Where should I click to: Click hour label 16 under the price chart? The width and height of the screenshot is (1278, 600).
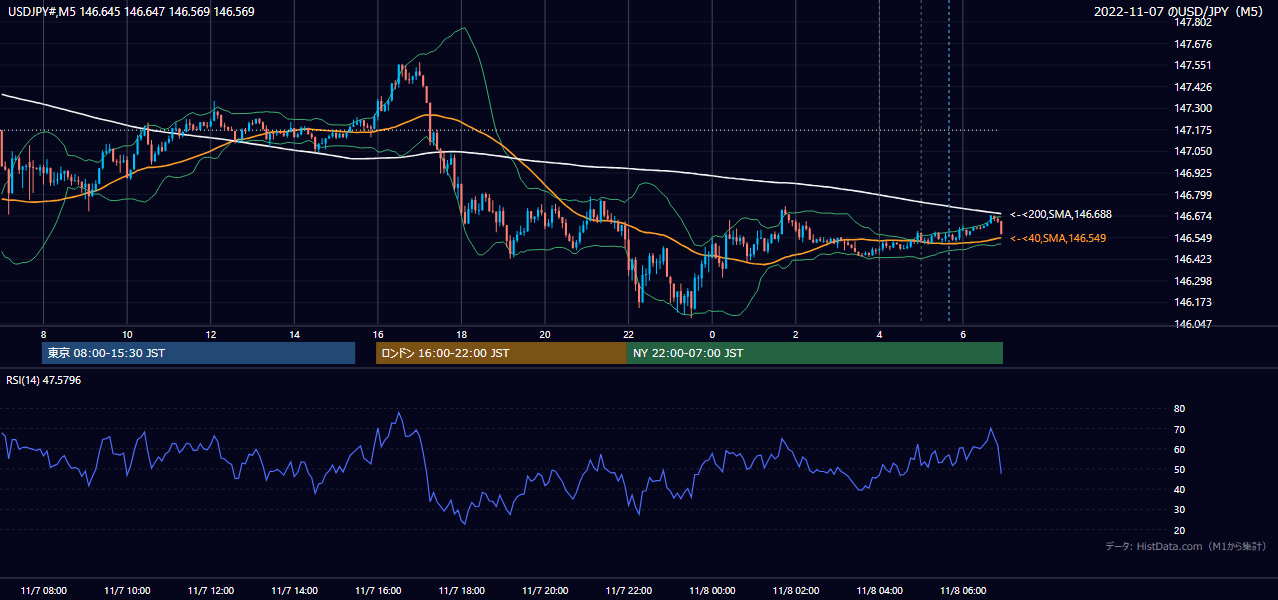[x=378, y=334]
